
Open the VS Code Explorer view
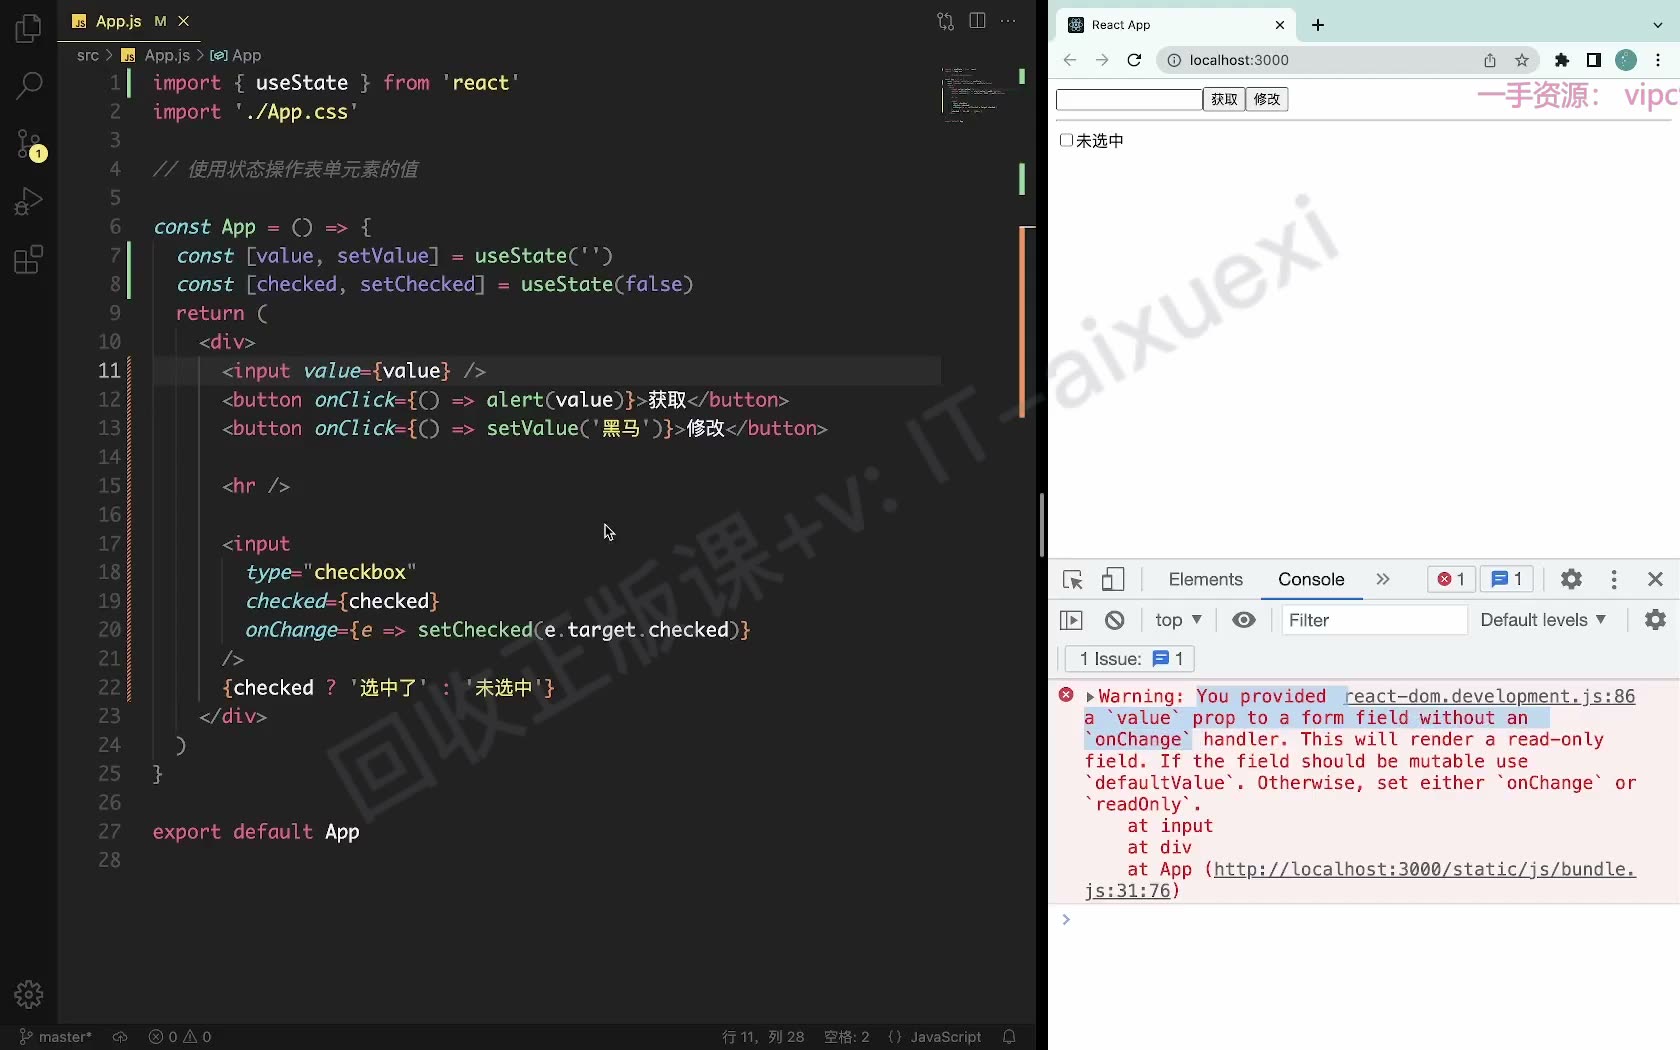pos(29,28)
